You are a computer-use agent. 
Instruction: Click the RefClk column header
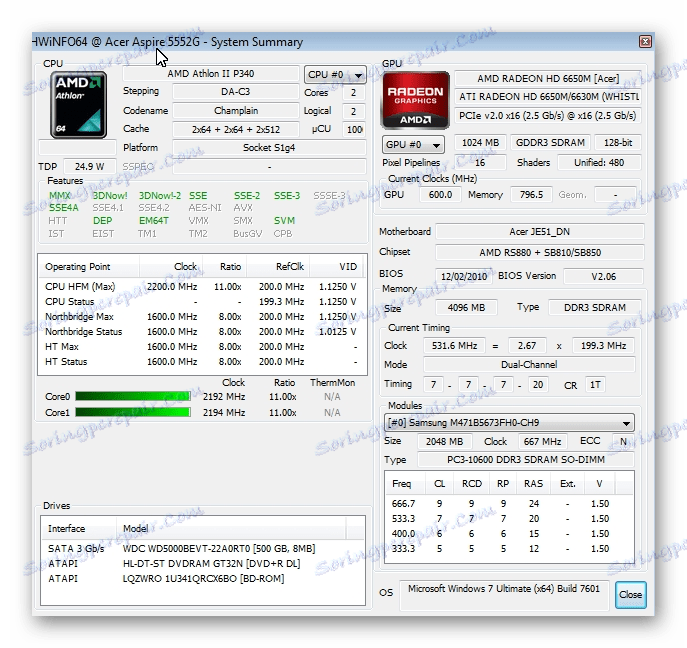[x=278, y=267]
